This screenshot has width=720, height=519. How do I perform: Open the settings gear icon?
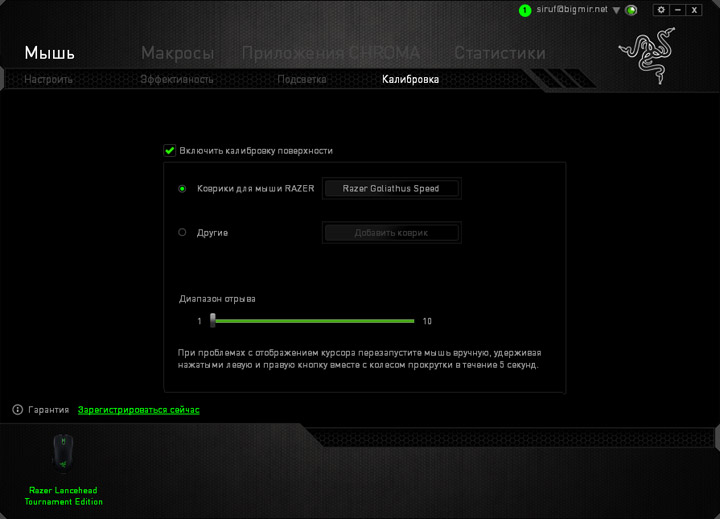pyautogui.click(x=661, y=10)
